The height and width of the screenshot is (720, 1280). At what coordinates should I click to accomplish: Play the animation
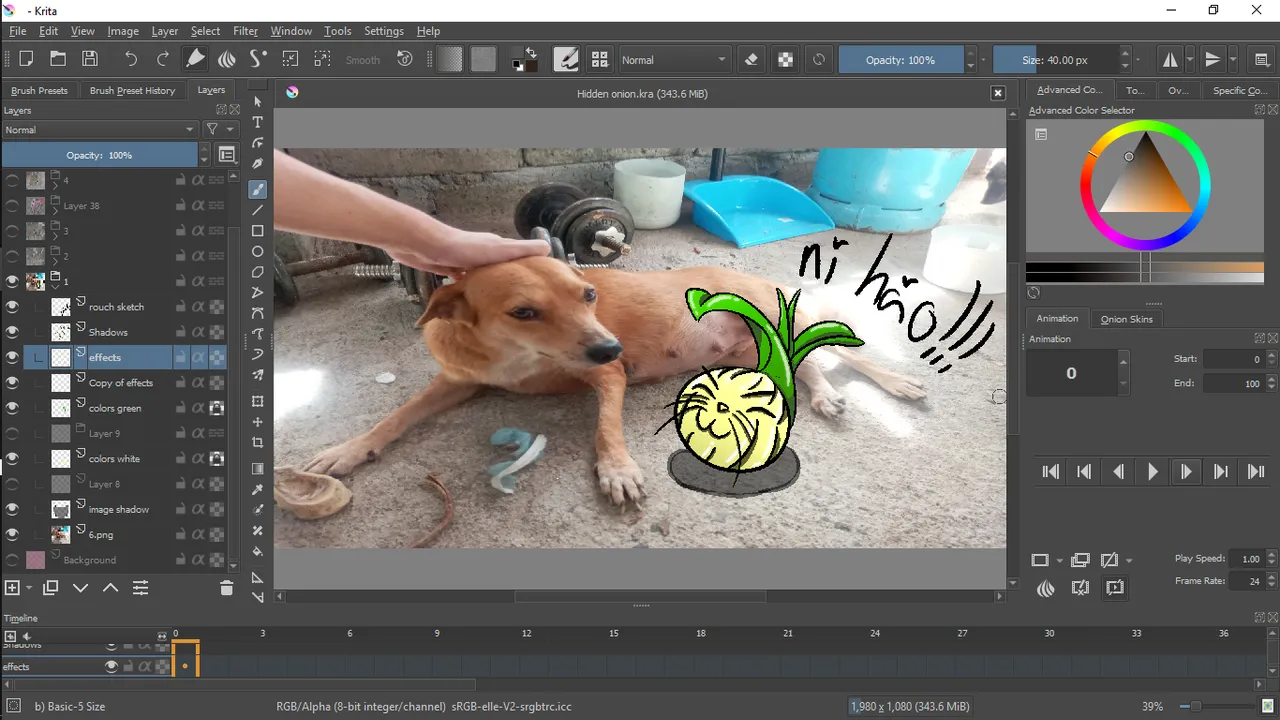tap(1152, 471)
